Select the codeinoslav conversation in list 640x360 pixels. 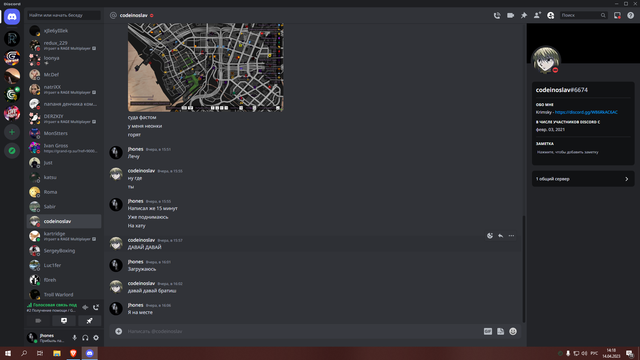tap(64, 221)
